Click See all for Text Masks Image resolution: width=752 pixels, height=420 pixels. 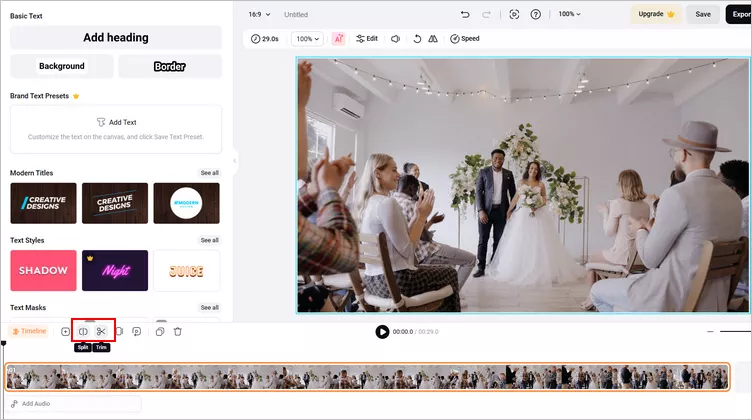(x=210, y=307)
